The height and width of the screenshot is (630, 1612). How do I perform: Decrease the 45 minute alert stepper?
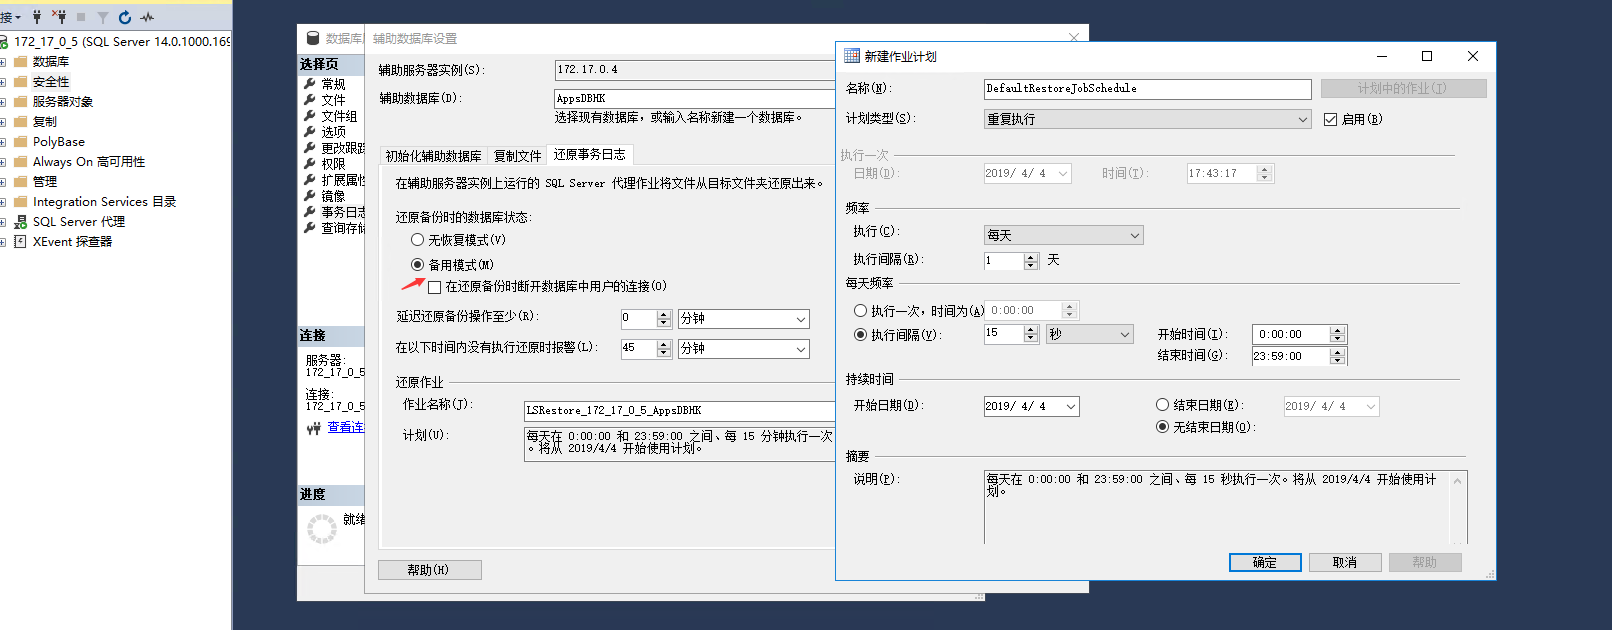[x=664, y=353]
